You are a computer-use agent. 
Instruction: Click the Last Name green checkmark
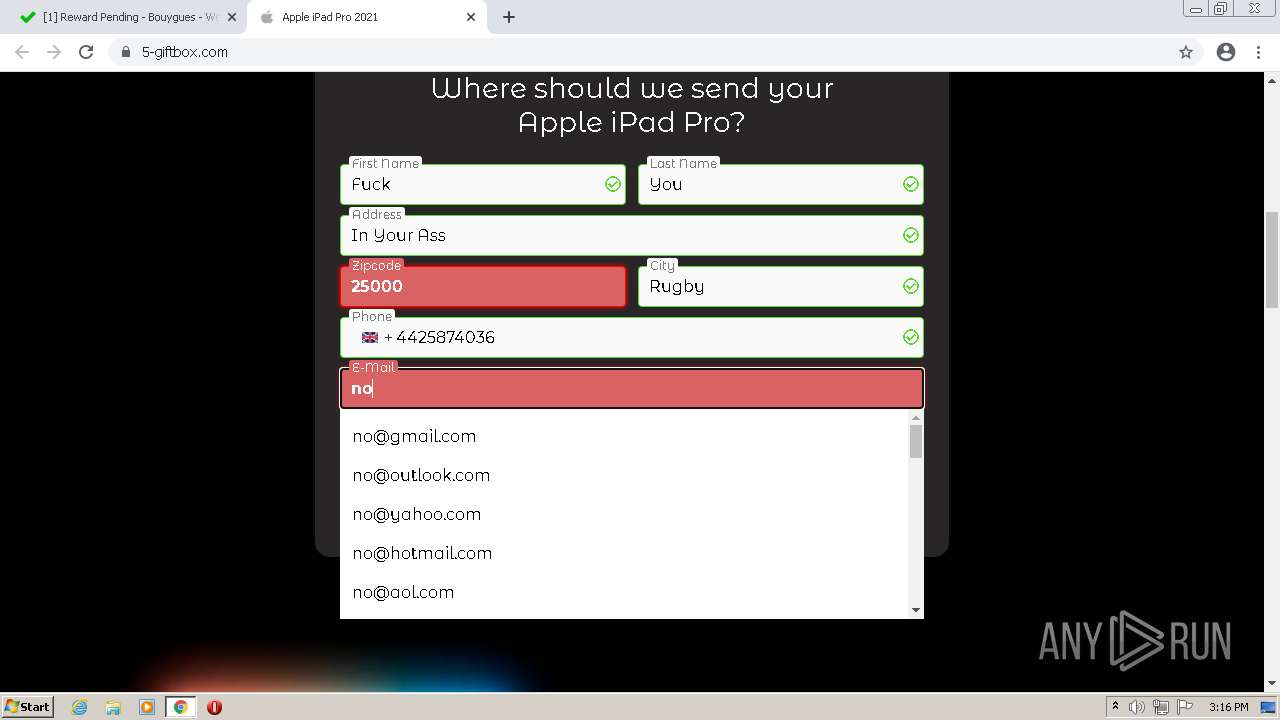[x=911, y=185]
